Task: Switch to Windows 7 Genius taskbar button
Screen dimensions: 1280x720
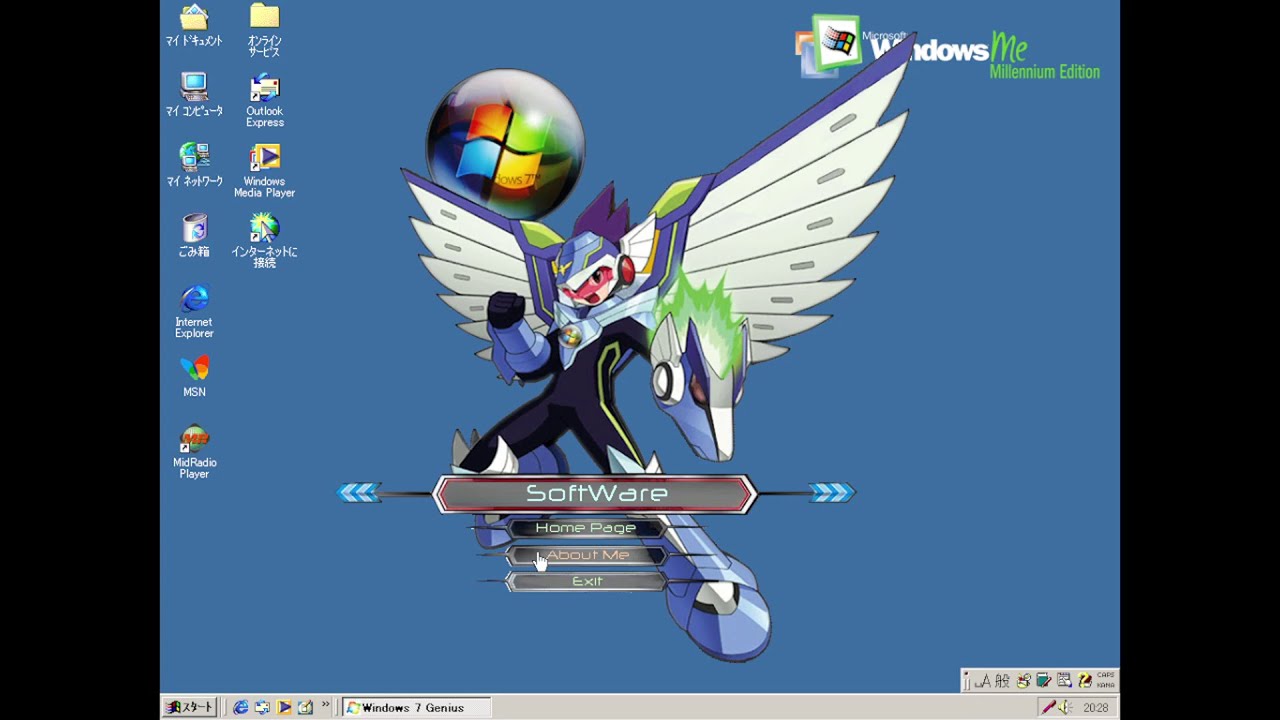Action: coord(417,707)
